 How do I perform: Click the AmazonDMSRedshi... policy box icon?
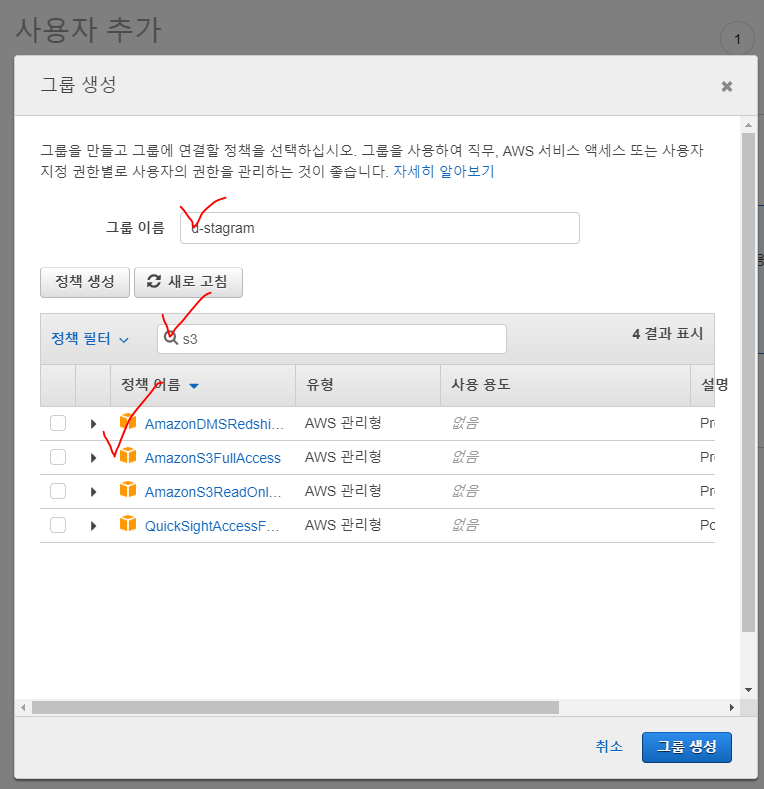pos(128,422)
